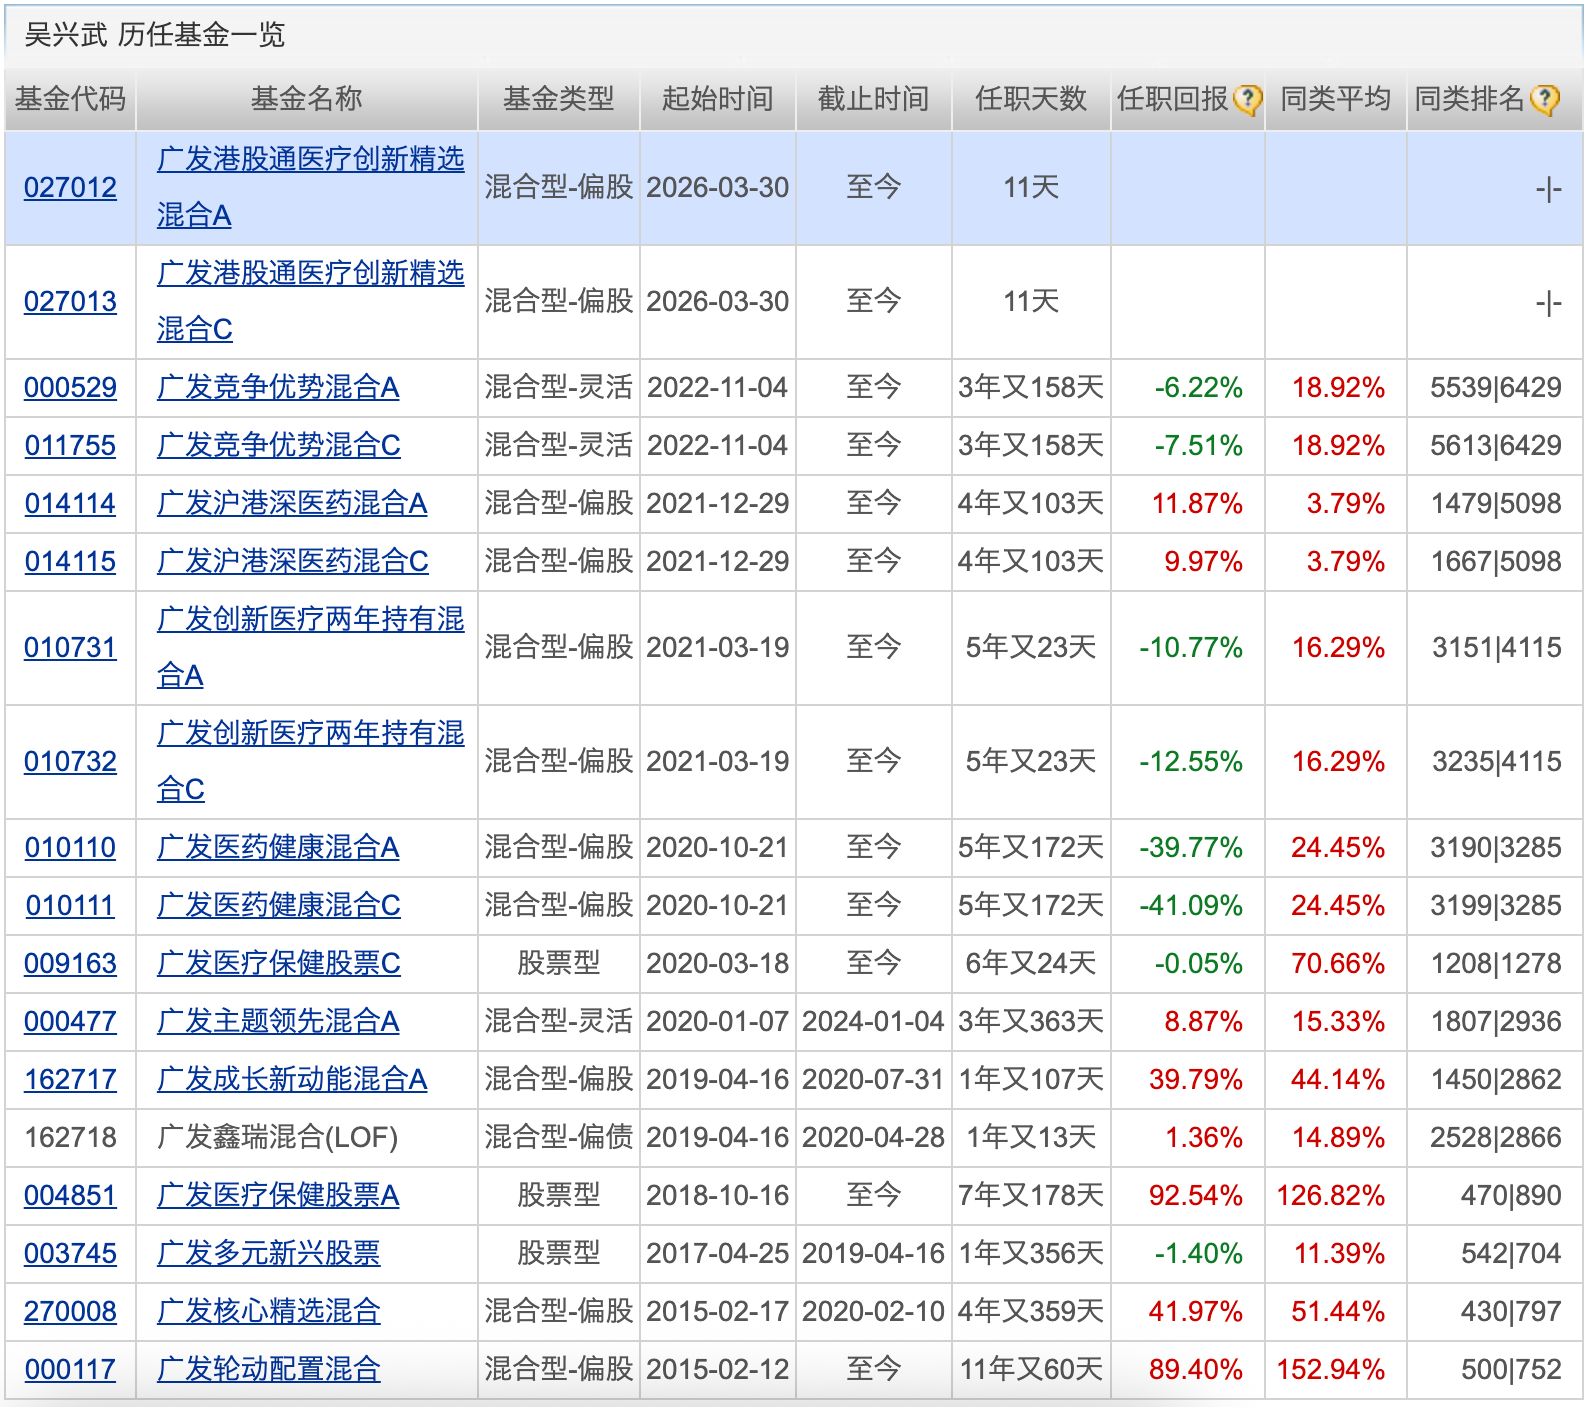Image resolution: width=1592 pixels, height=1408 pixels.
Task: Select peer average 152.94%
Action: (1330, 1370)
